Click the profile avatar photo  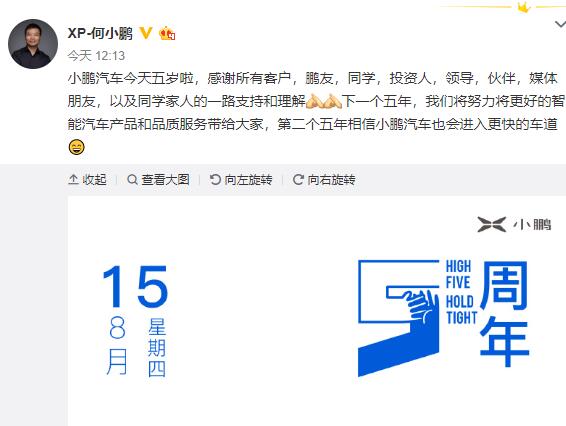coord(33,44)
